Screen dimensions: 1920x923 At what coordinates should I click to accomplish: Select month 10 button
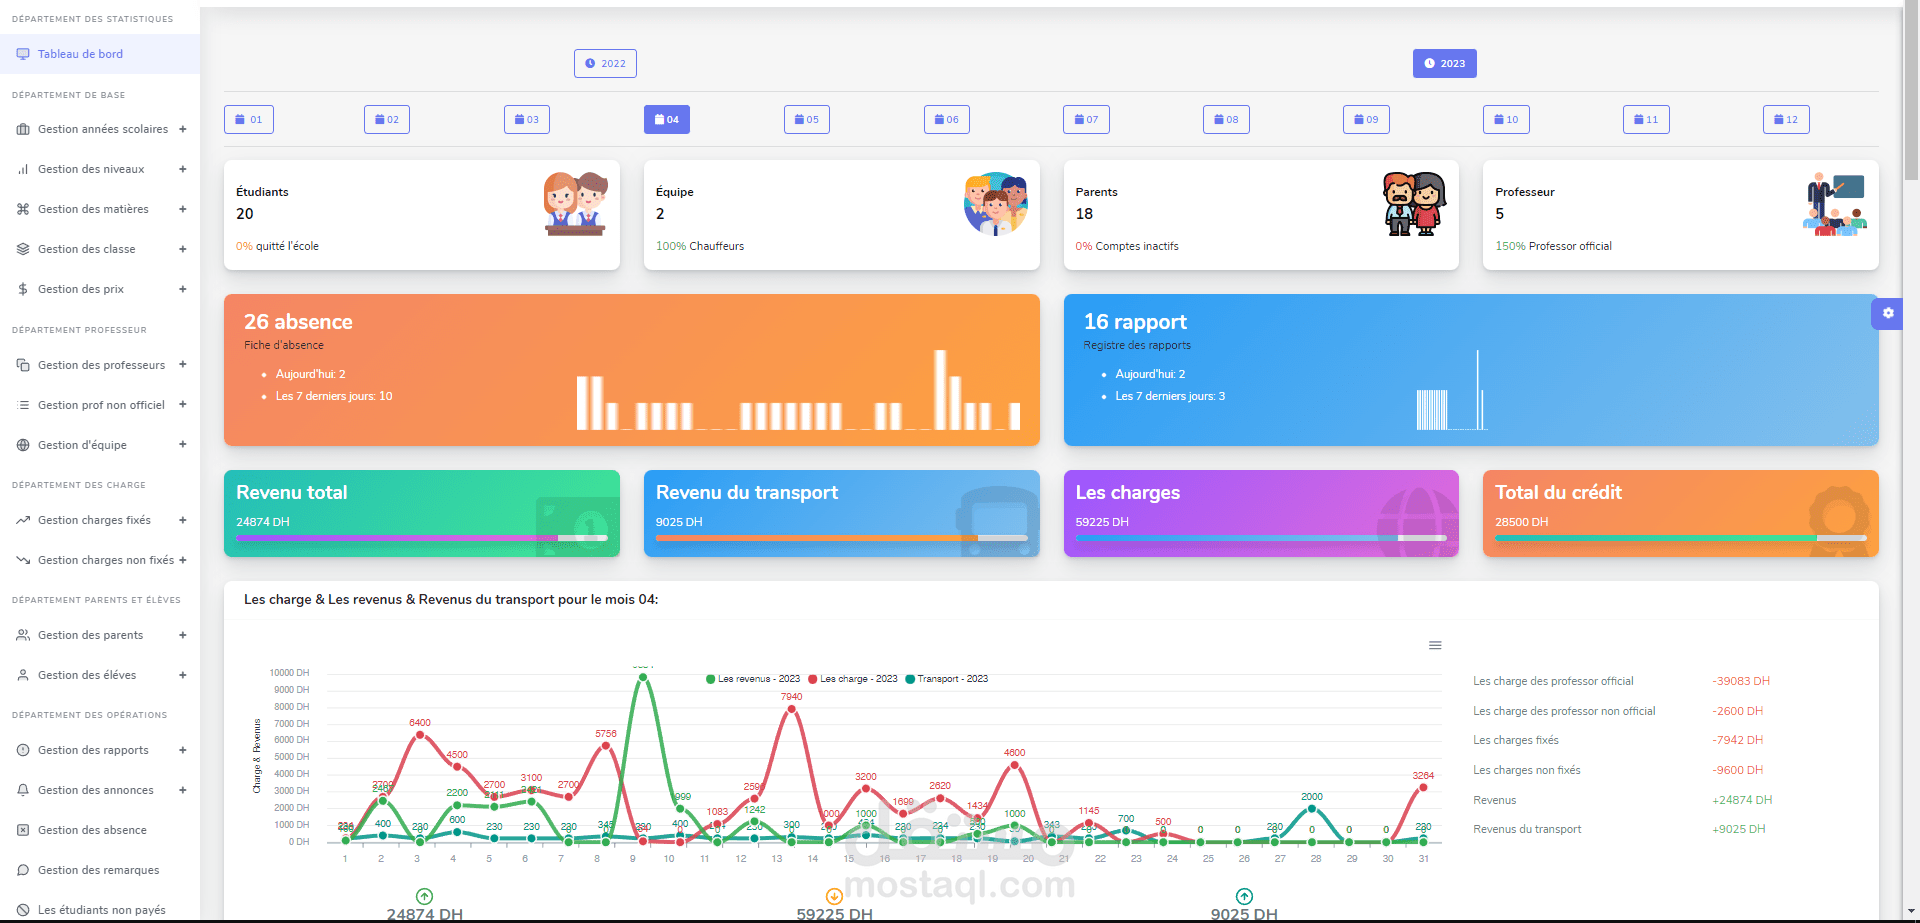point(1506,119)
